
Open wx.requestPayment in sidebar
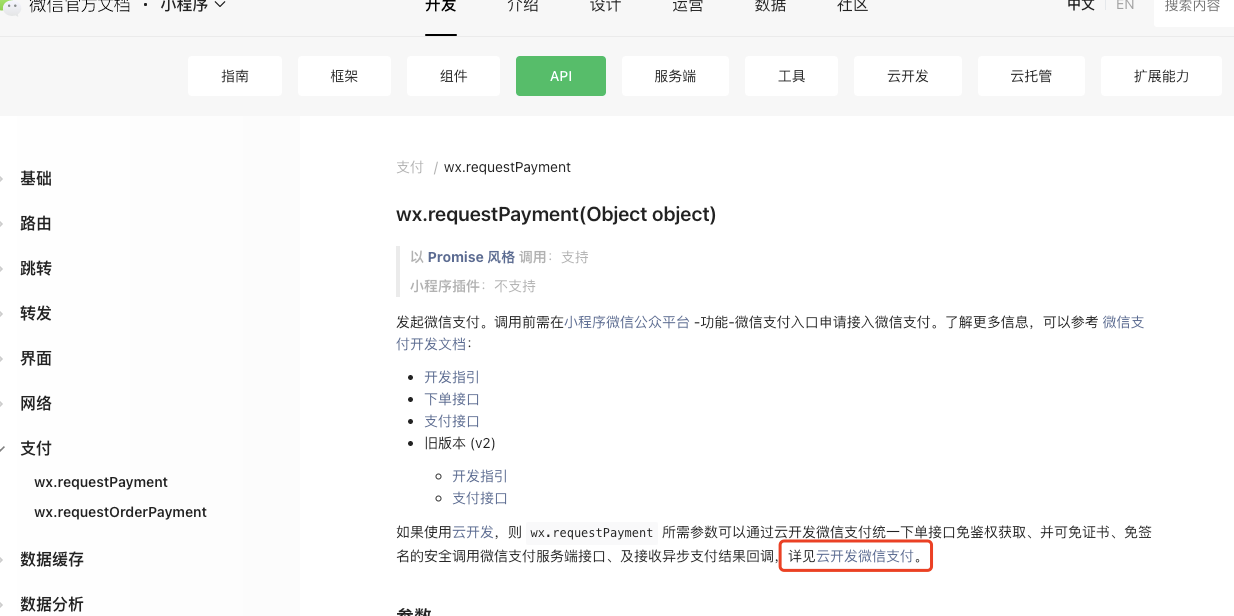pos(101,482)
